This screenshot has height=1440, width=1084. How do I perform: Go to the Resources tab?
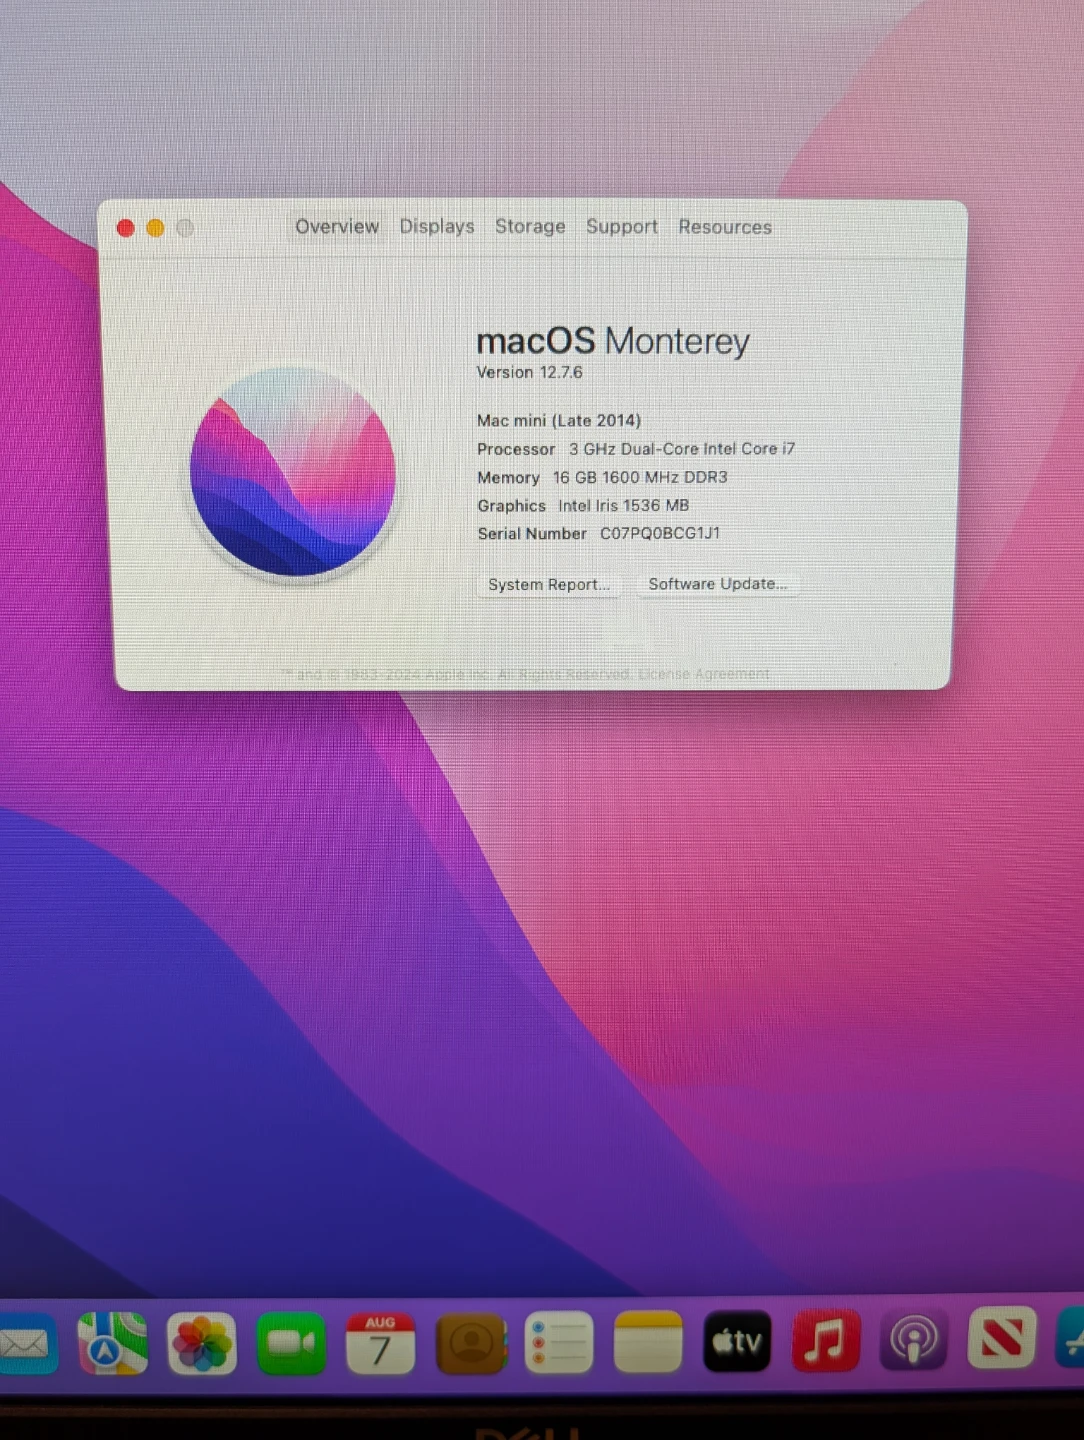(725, 227)
